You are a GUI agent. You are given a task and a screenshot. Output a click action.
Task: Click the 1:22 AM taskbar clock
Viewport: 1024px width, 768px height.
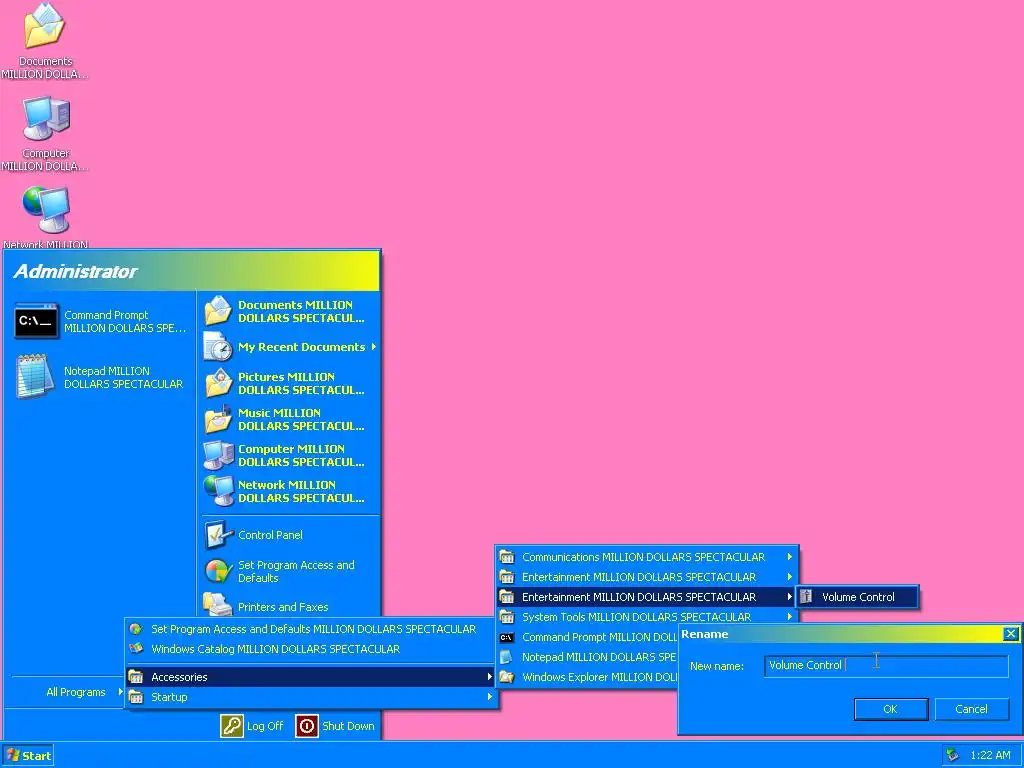click(990, 755)
